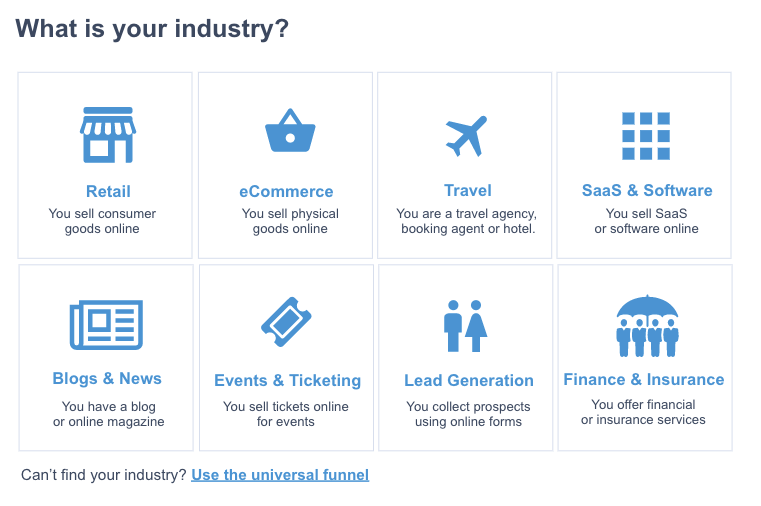Select the Events & Ticketing title
This screenshot has height=506, width=761.
click(287, 380)
